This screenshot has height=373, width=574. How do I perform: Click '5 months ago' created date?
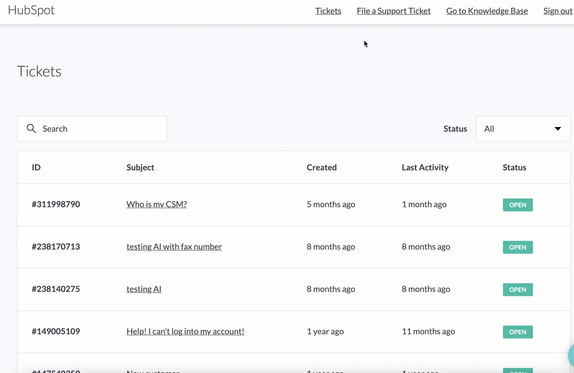pos(331,204)
